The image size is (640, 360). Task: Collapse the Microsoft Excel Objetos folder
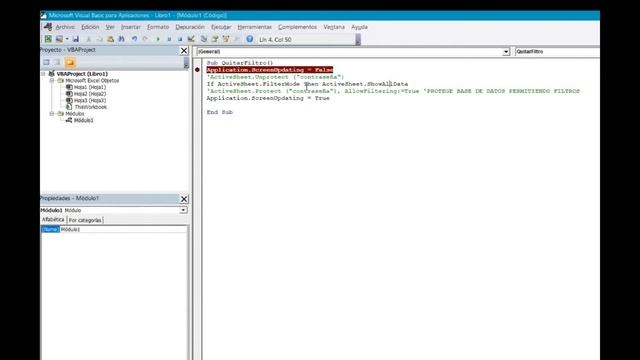(52, 80)
